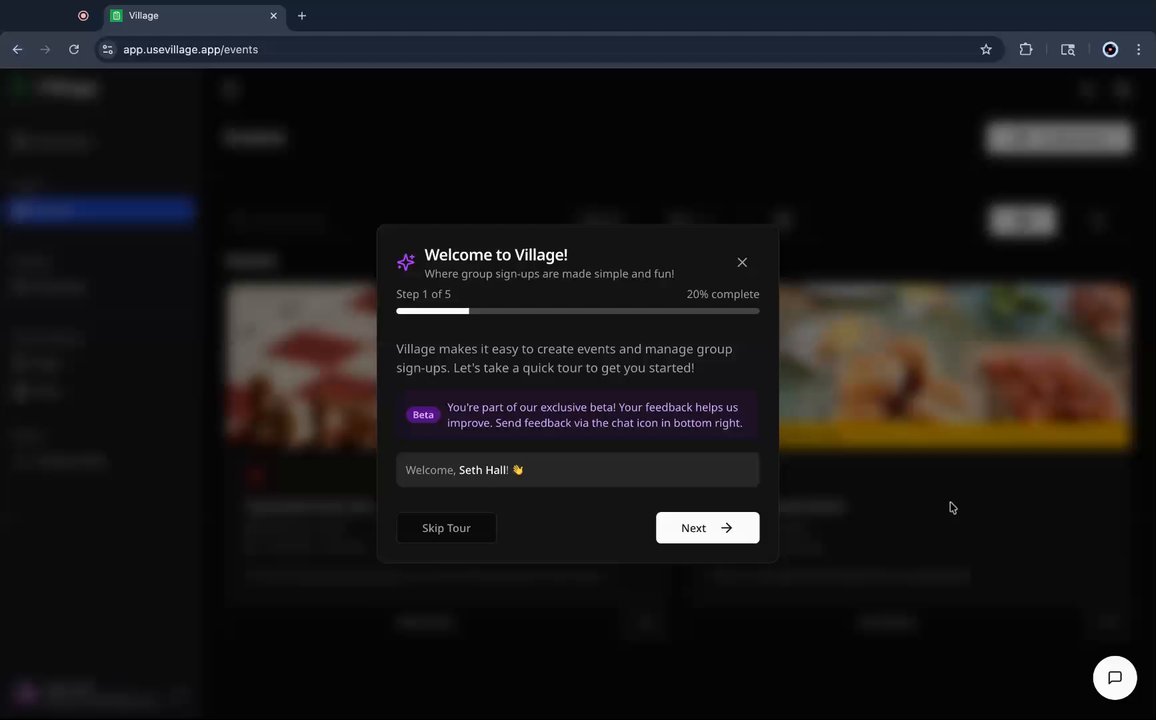The width and height of the screenshot is (1156, 720).
Task: View site information icon in address bar
Action: pos(108,49)
